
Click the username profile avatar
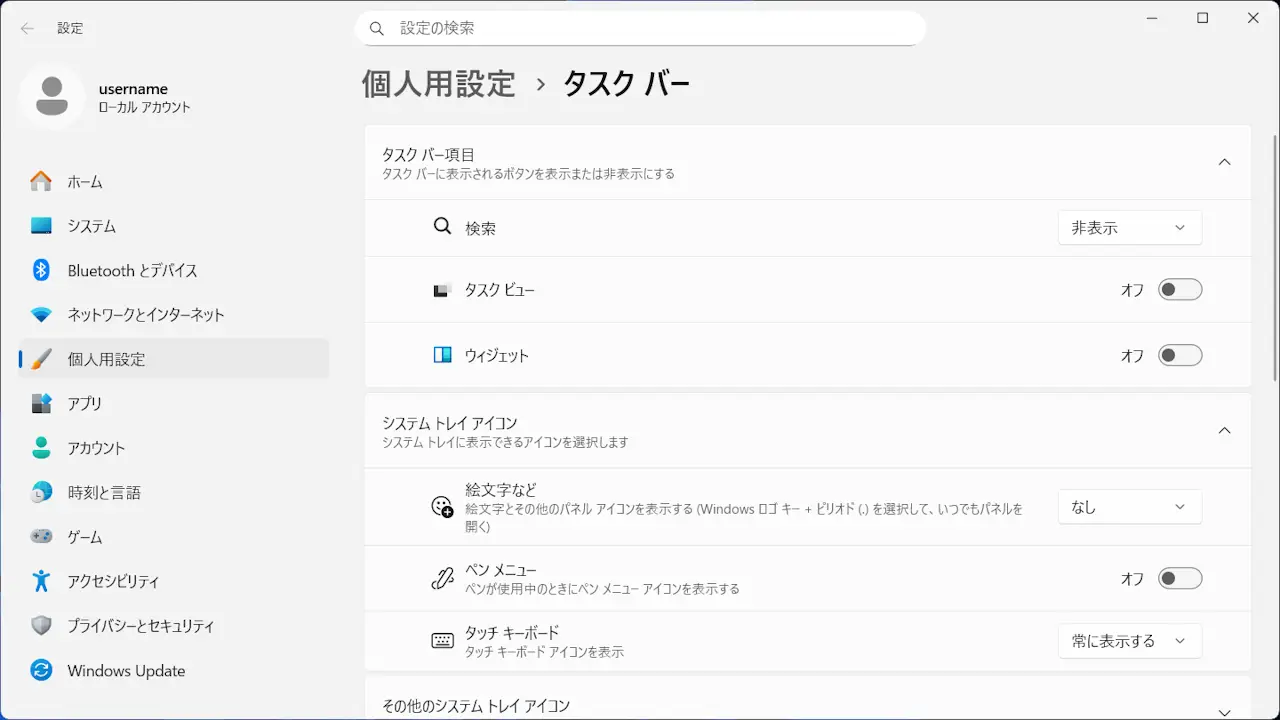tap(52, 96)
